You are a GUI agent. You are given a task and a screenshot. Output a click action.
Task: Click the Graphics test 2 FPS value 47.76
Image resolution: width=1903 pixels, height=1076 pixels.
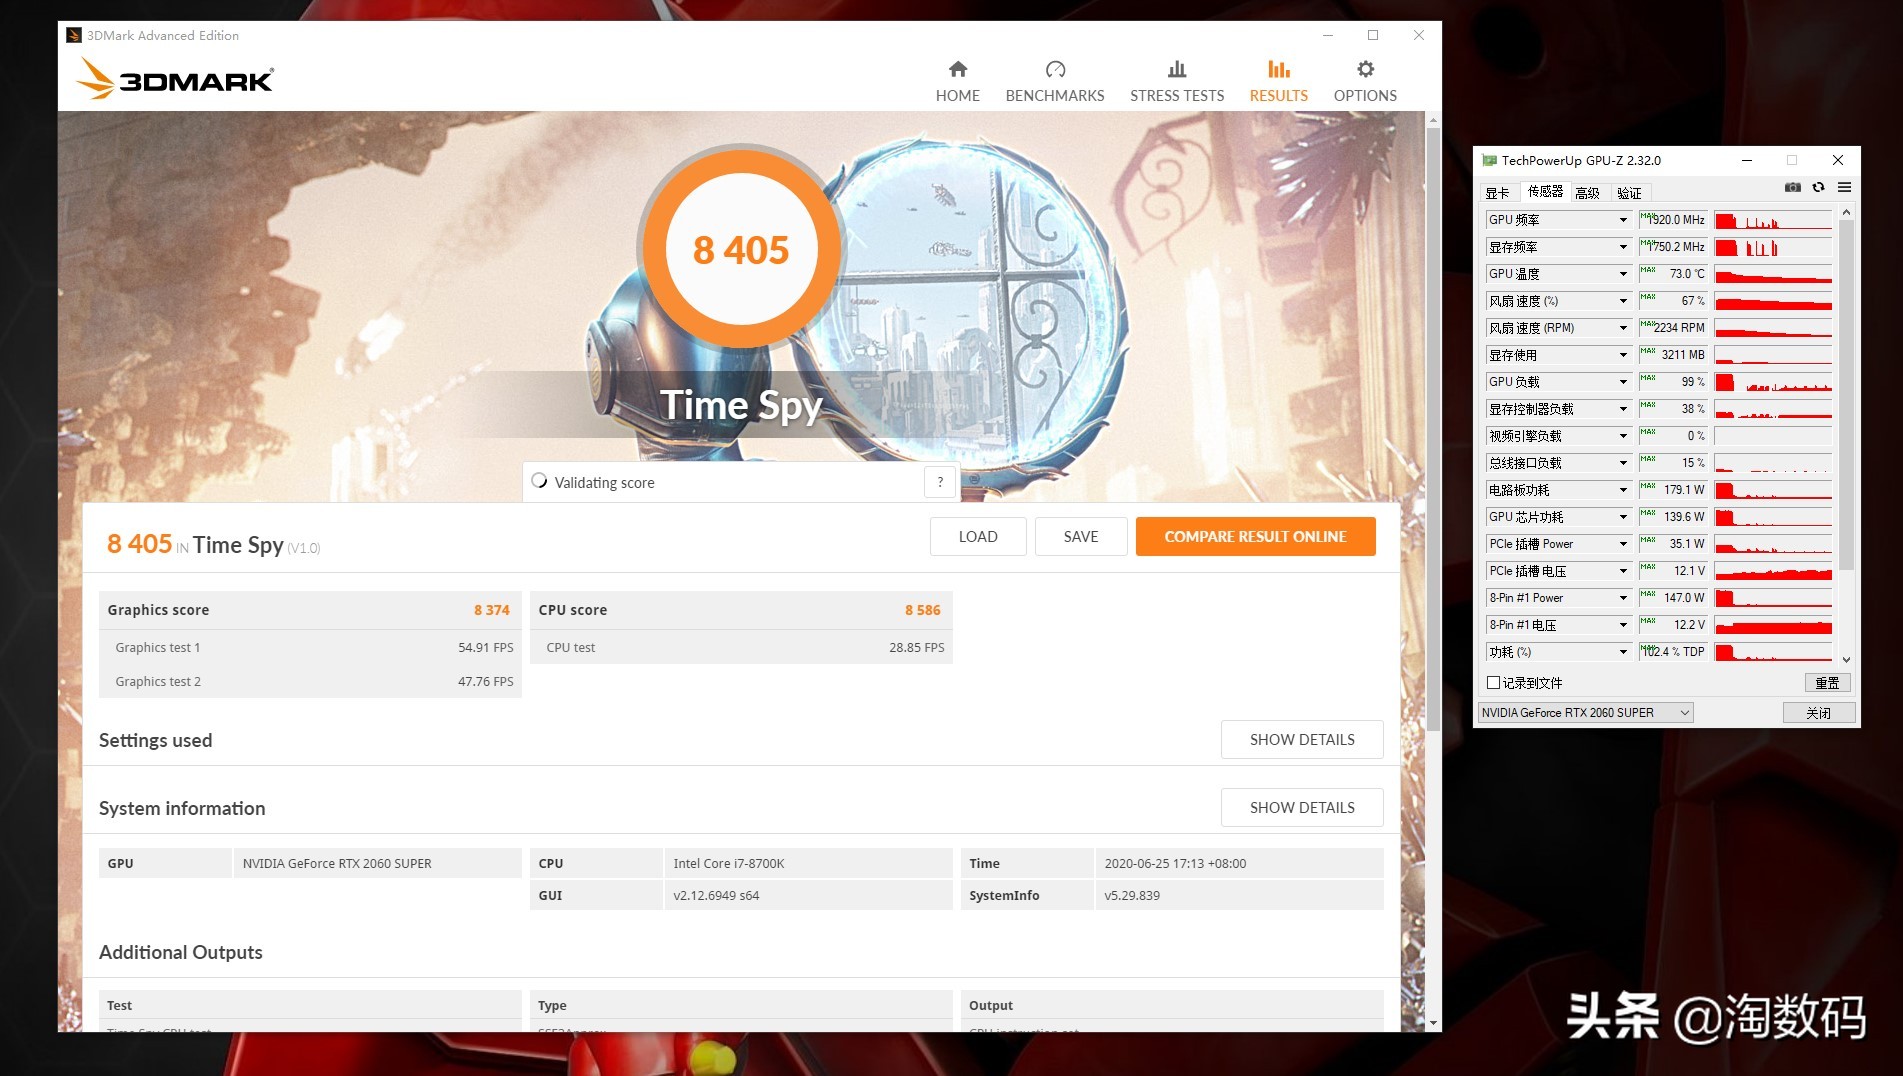coord(486,682)
